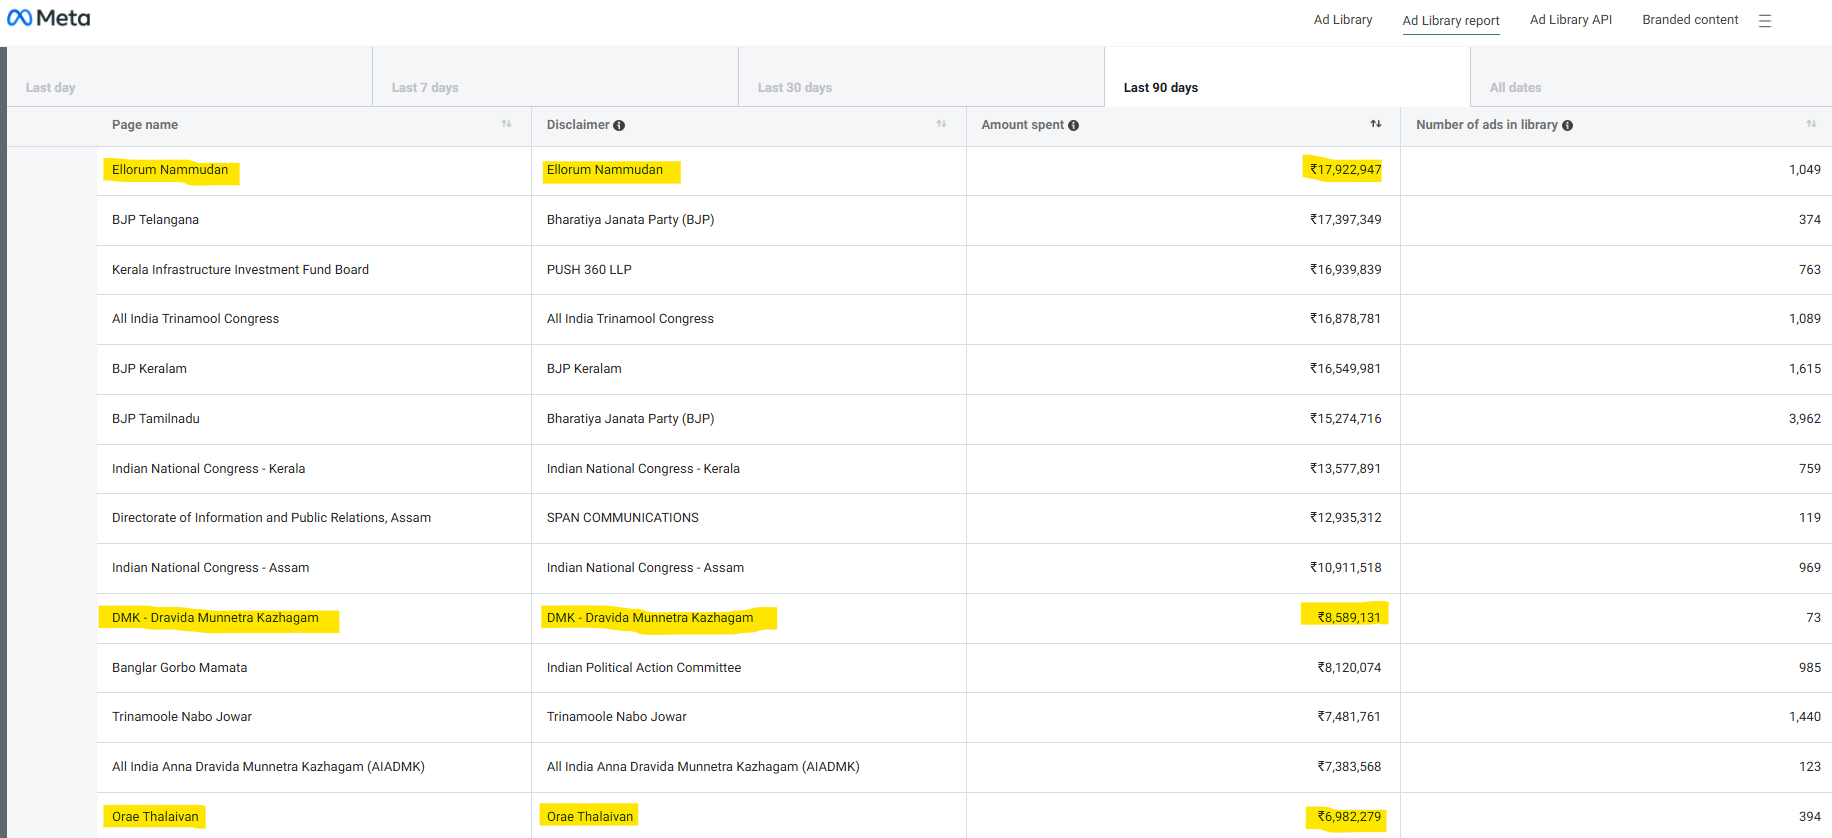Switch to Last 7 days tab
Image resolution: width=1832 pixels, height=838 pixels.
click(425, 88)
